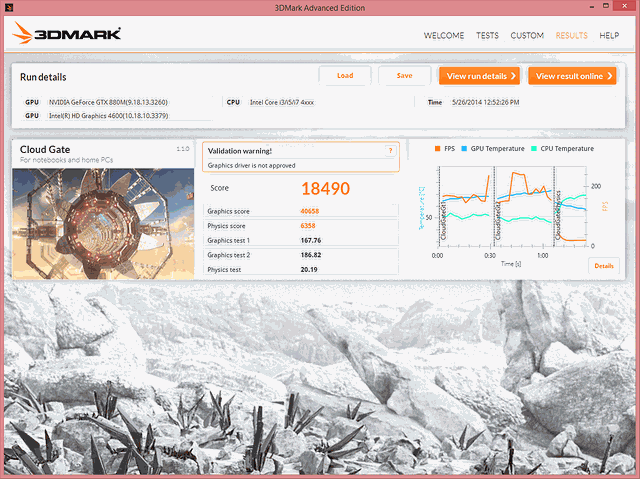Switch to the TESTS tab
This screenshot has width=640, height=479.
(487, 35)
